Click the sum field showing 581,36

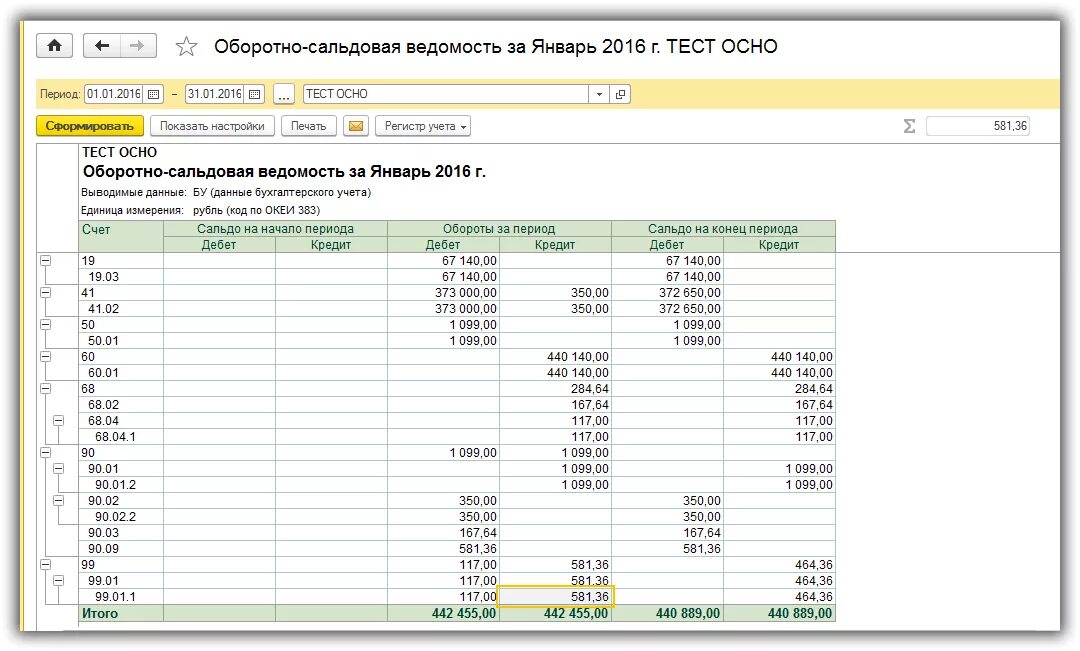[978, 126]
